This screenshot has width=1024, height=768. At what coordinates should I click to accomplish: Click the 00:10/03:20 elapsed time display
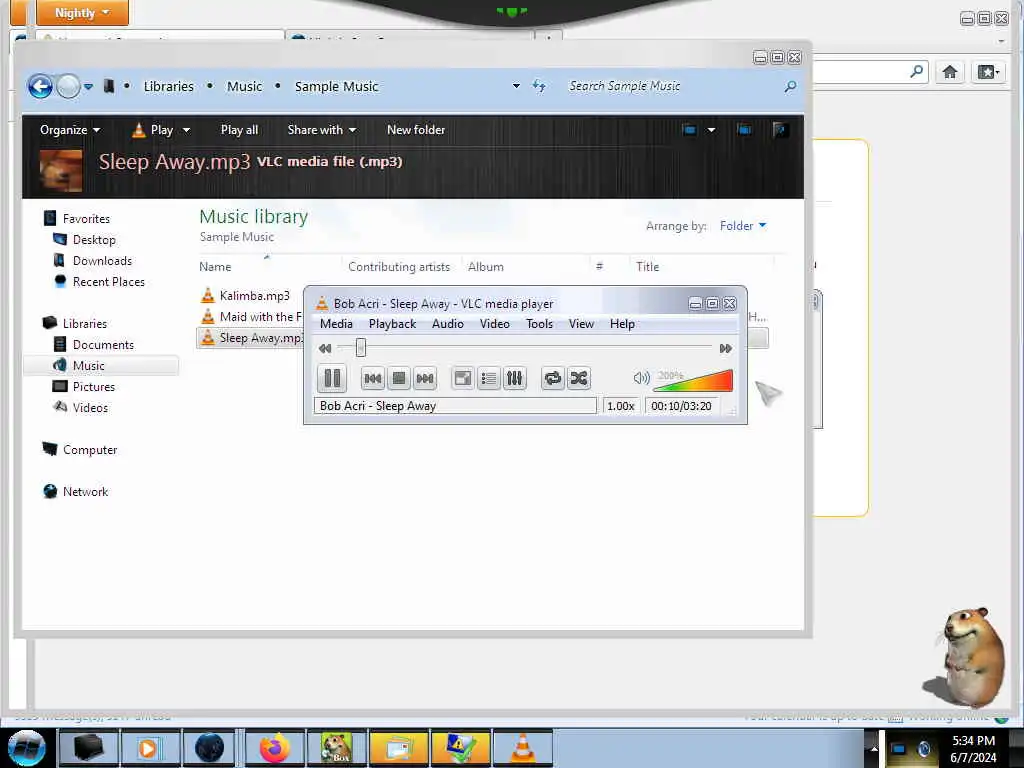[681, 406]
